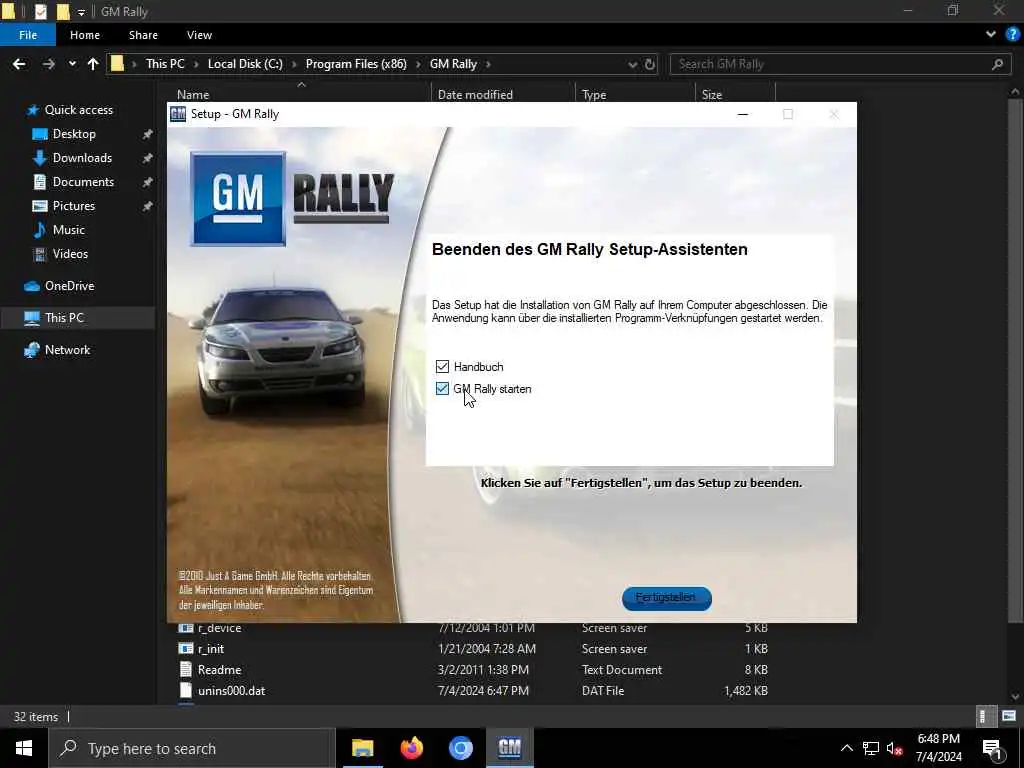Toggle the GM Rally starten checkbox
Image resolution: width=1024 pixels, height=768 pixels.
(442, 389)
